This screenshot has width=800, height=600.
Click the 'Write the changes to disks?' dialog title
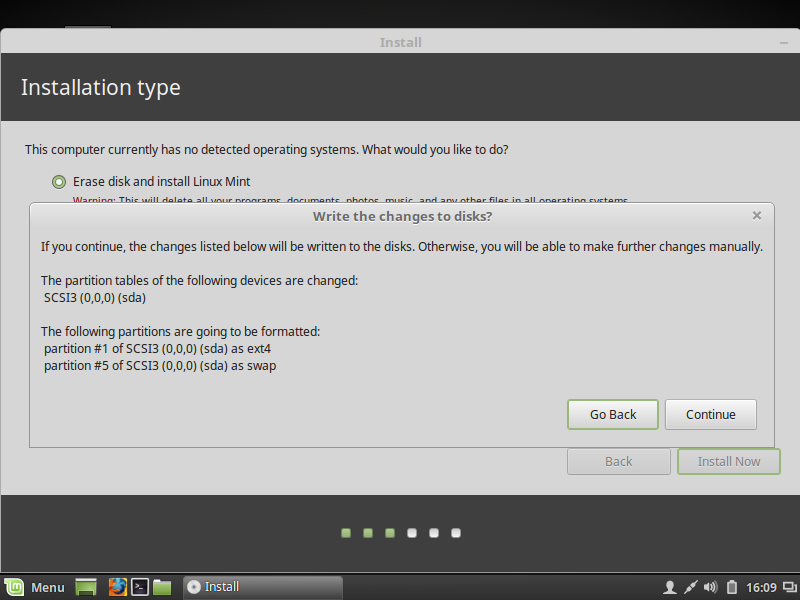coord(402,216)
